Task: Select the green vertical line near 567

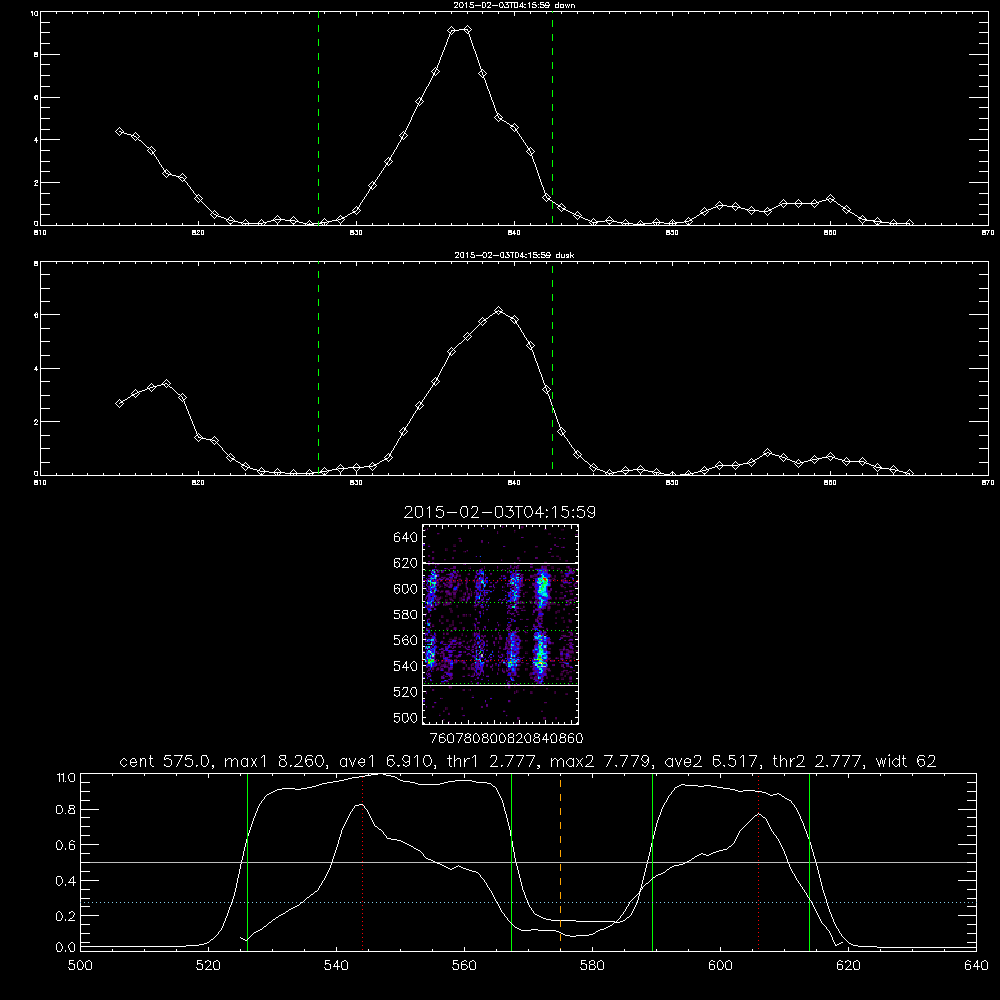Action: (511, 862)
